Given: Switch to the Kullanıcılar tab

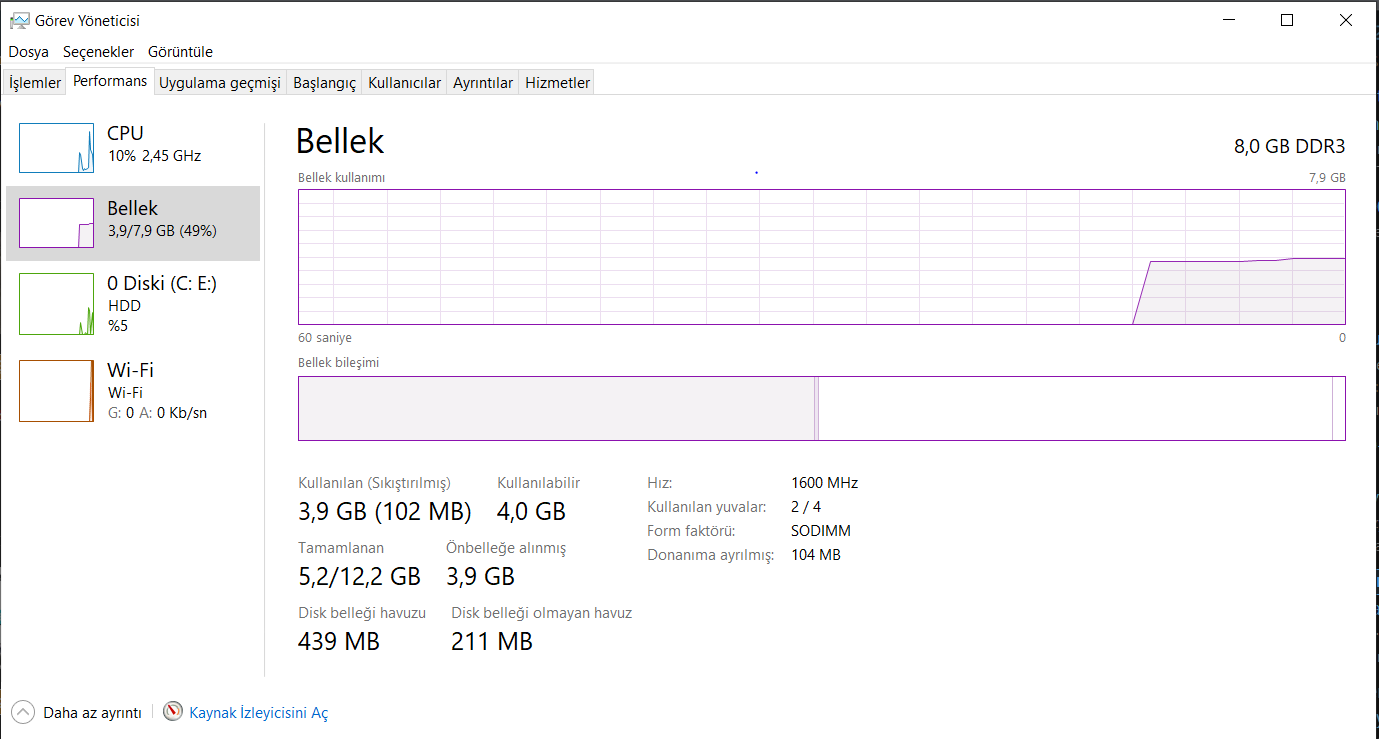Looking at the screenshot, I should (x=404, y=83).
